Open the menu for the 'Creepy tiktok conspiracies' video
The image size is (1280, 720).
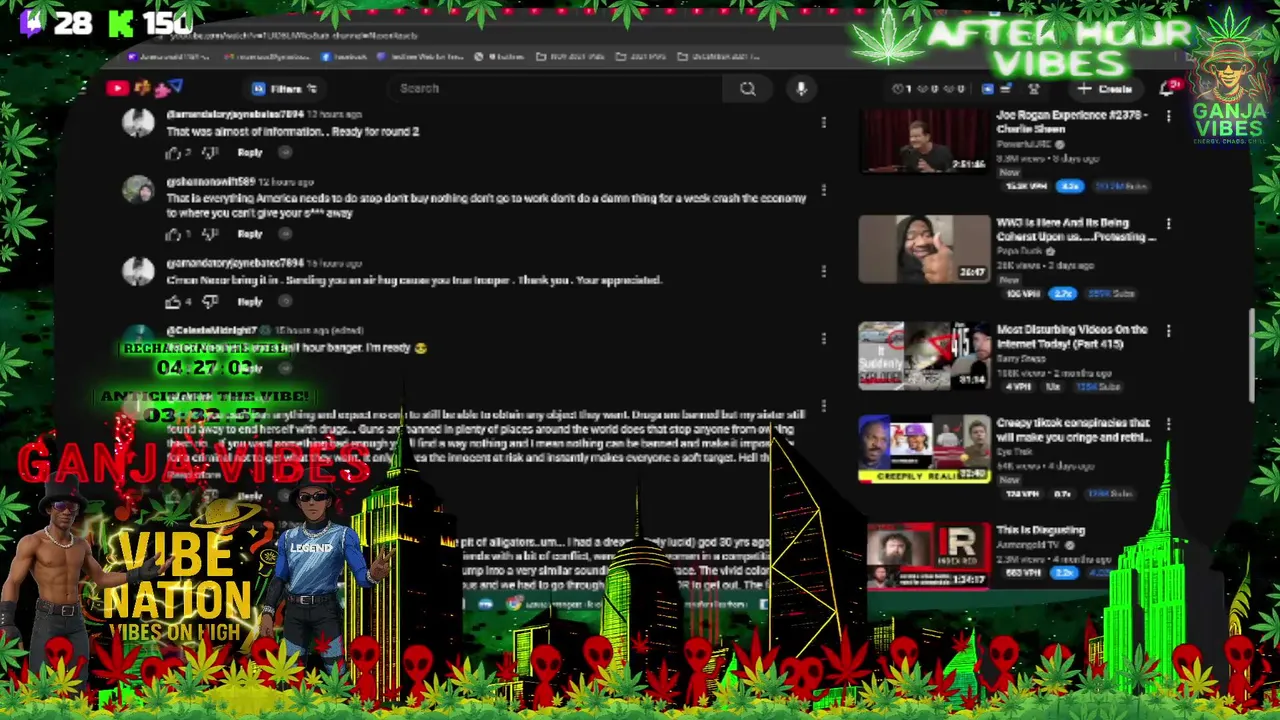point(1168,425)
